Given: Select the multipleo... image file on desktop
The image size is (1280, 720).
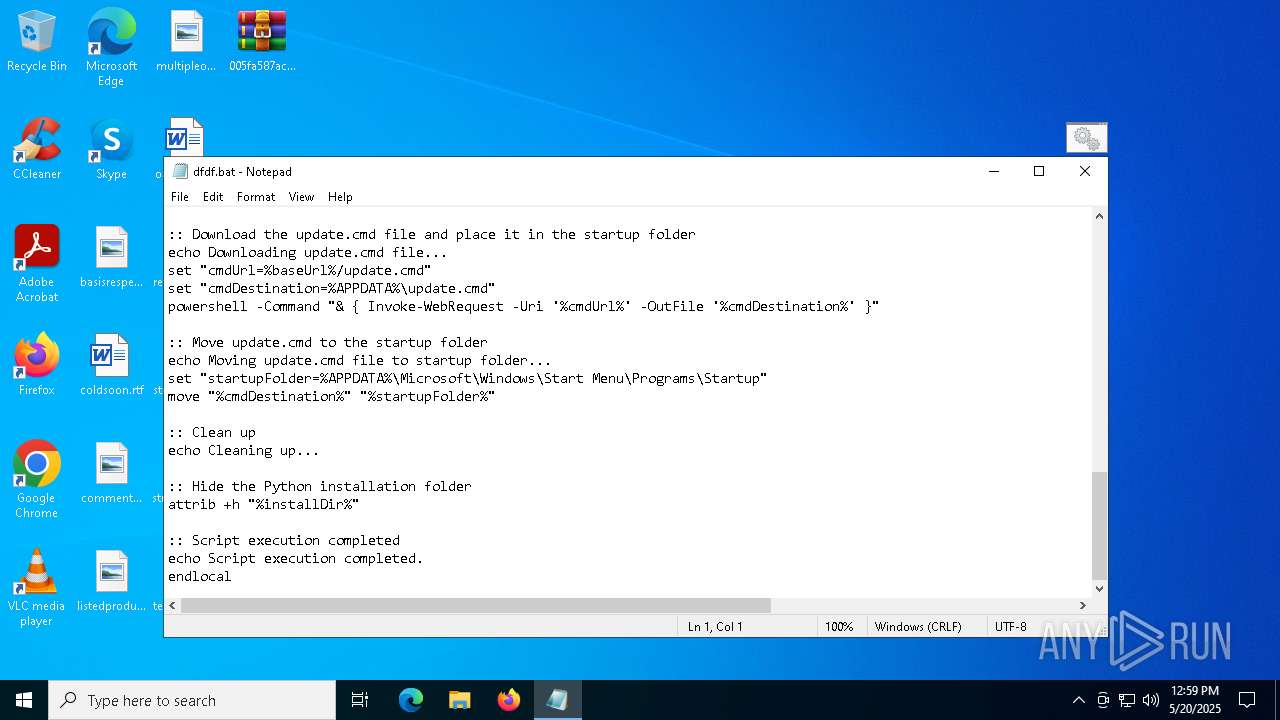Looking at the screenshot, I should pos(186,42).
